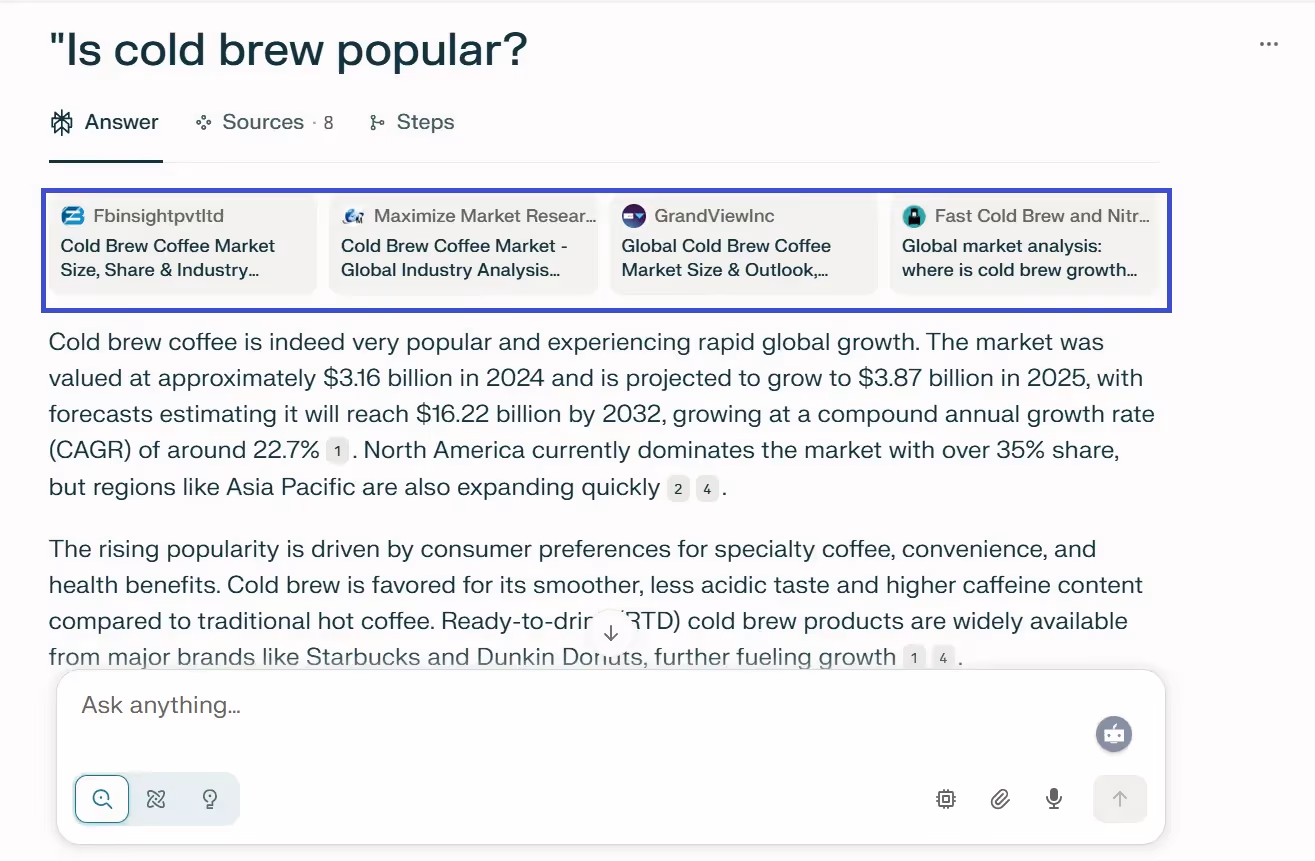Select the lightbulb suggestion icon
Image resolution: width=1315 pixels, height=861 pixels.
click(x=209, y=799)
